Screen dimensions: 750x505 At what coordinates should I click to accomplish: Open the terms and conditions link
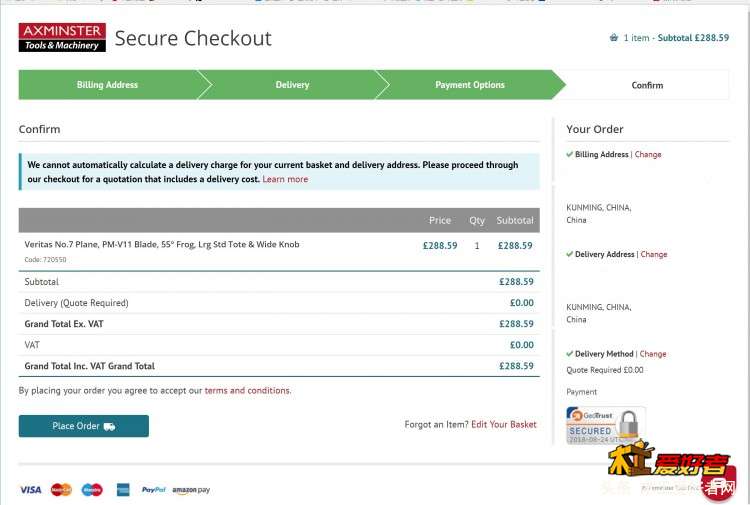[x=247, y=390]
